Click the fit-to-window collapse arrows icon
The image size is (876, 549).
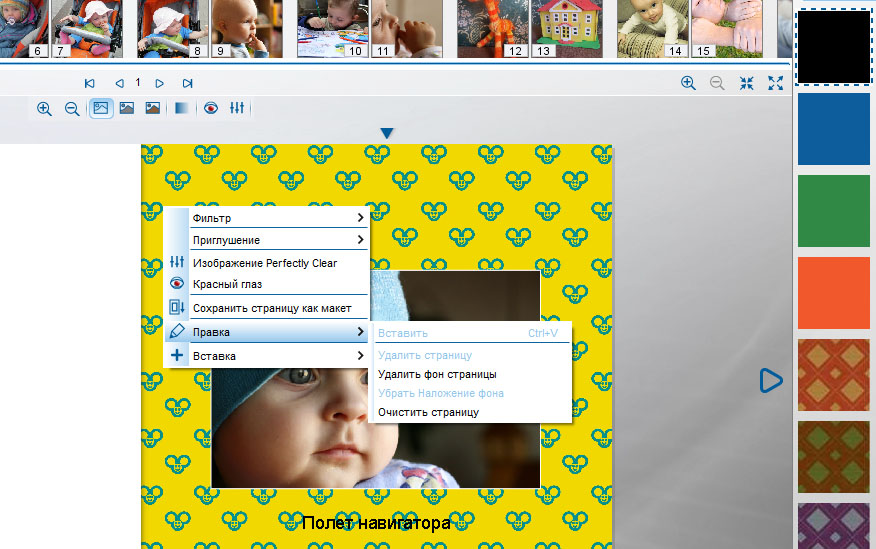[x=746, y=83]
